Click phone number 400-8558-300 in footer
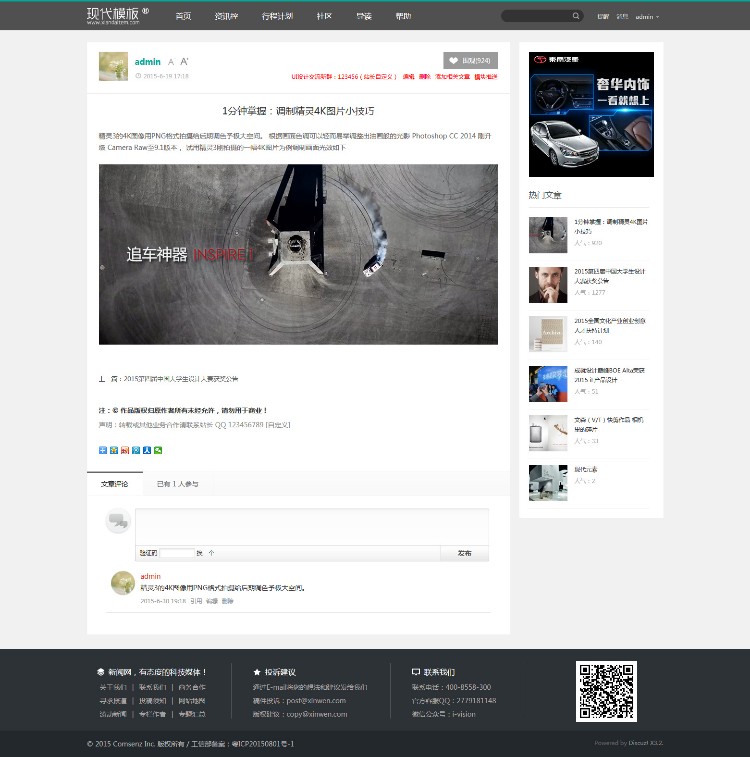 (468, 687)
